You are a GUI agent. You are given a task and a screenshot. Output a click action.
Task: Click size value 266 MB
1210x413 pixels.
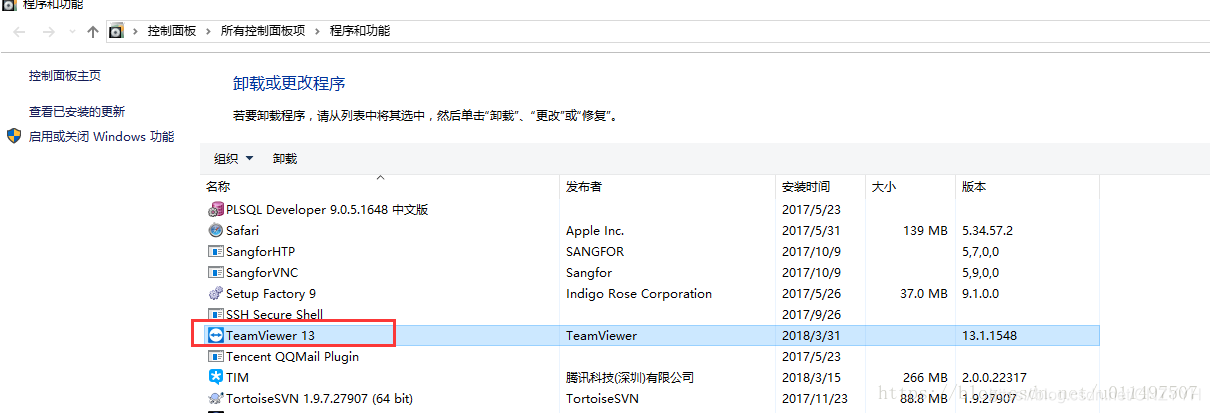924,378
